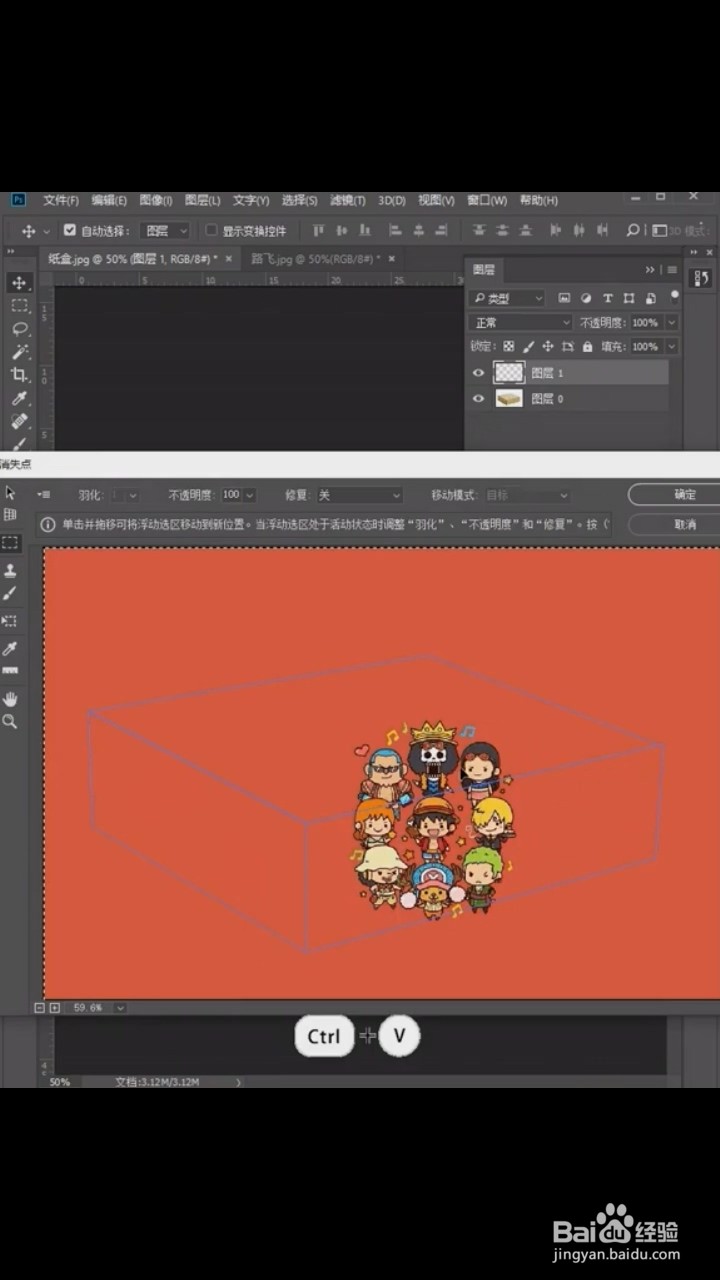Select Create Plane tool in Vanishing Point
The width and height of the screenshot is (720, 1280).
(x=10, y=515)
